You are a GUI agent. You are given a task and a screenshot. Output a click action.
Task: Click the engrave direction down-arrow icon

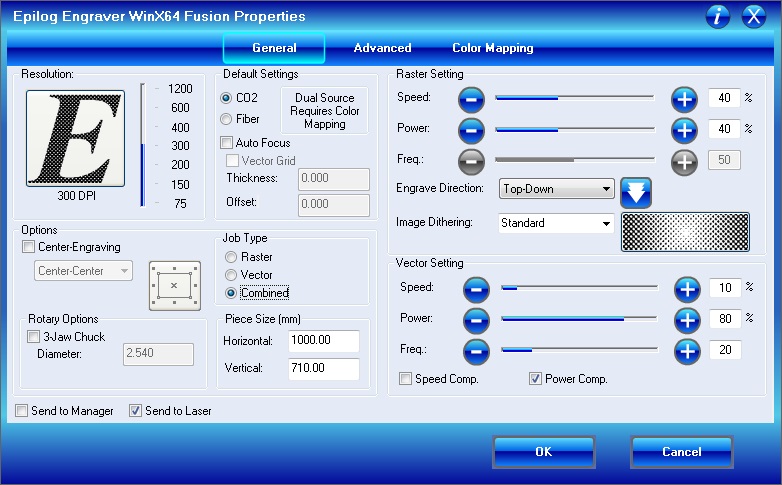click(x=636, y=193)
